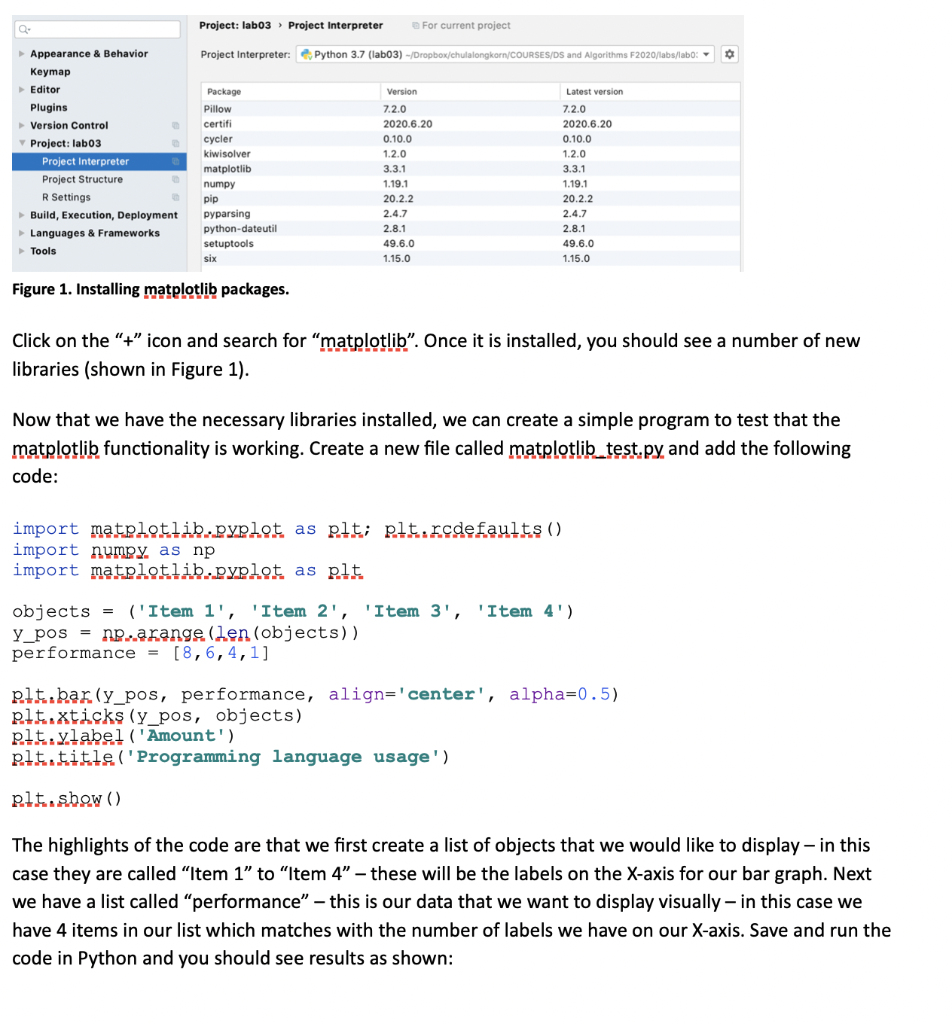The height and width of the screenshot is (1024, 952).
Task: Click the Version column header
Action: 469,91
